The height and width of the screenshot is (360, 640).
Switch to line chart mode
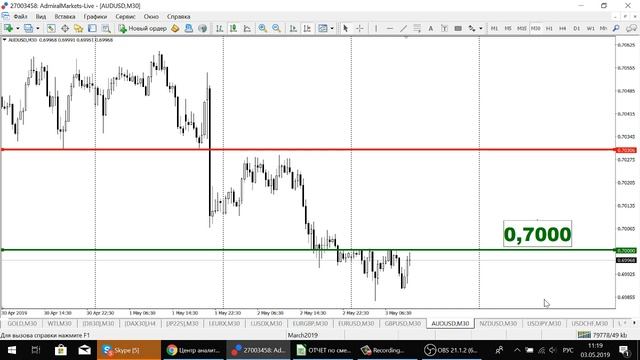(247, 28)
